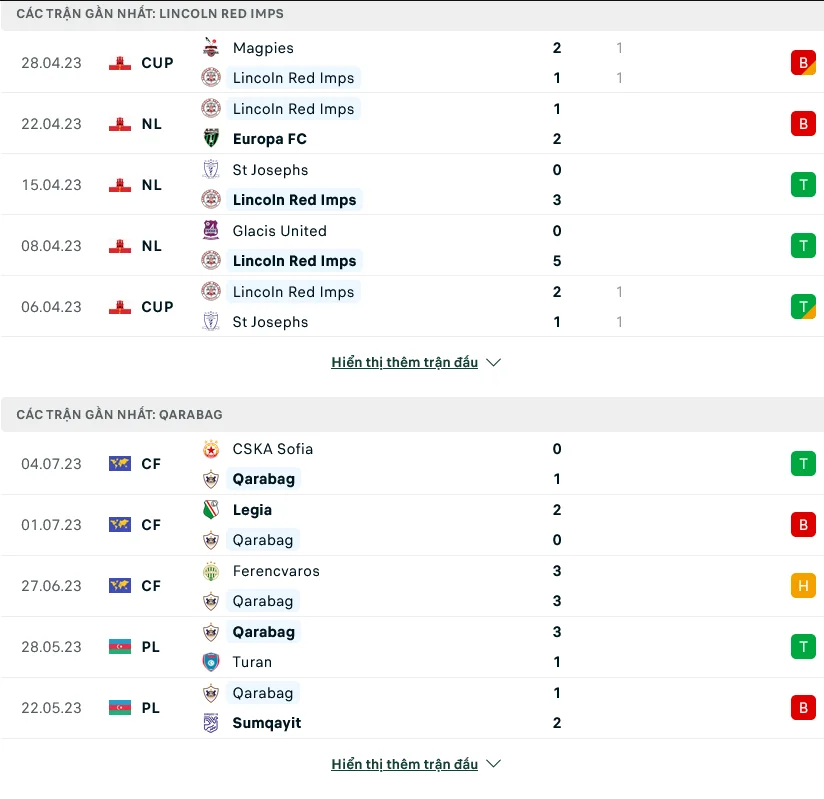Click the yellow H draw badge for Ferencvaros match

[803, 585]
